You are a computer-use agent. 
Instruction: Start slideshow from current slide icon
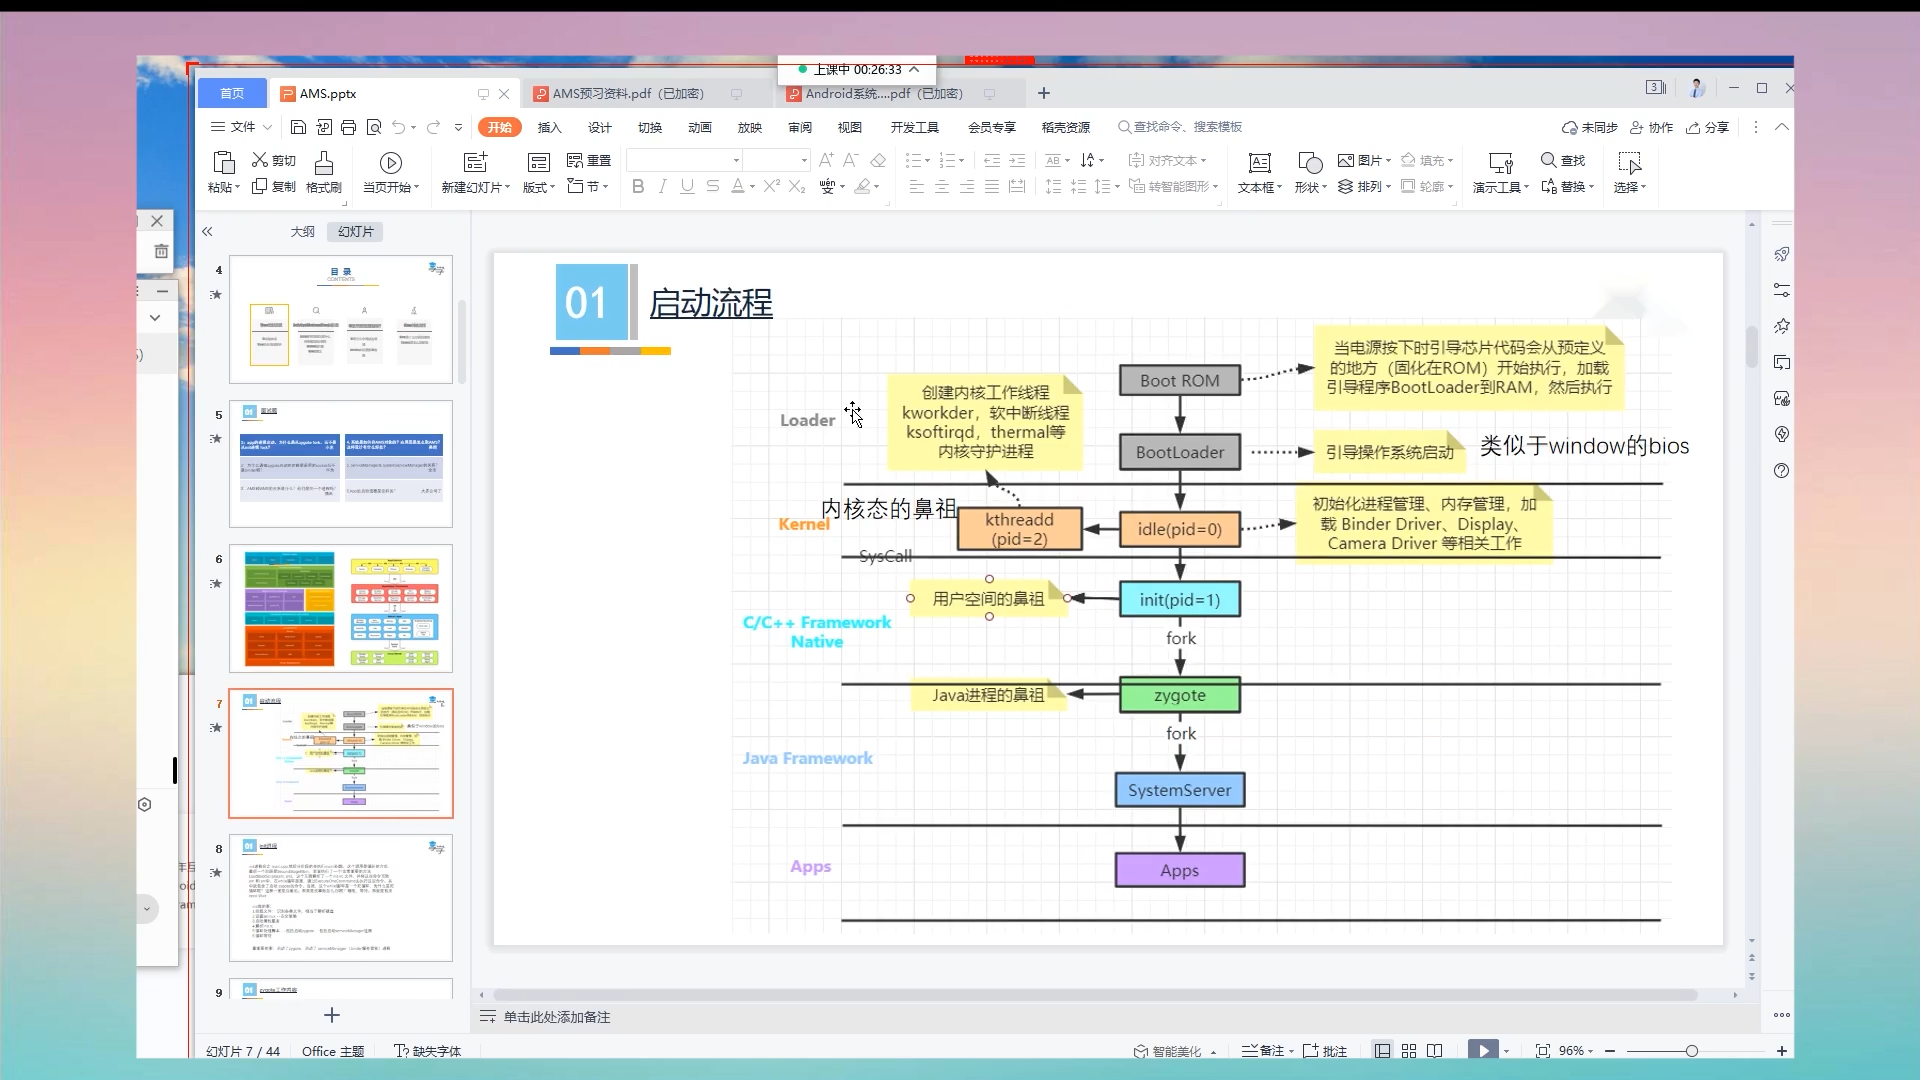pyautogui.click(x=1483, y=1050)
